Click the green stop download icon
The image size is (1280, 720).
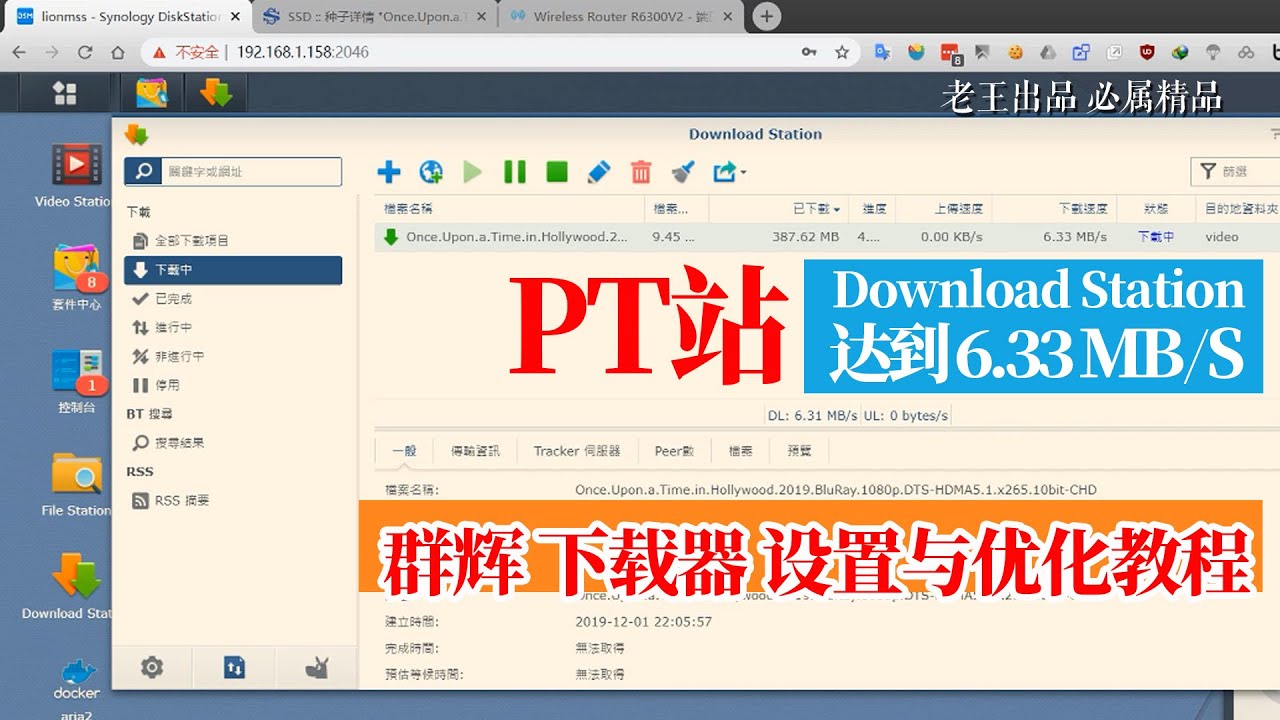pyautogui.click(x=557, y=172)
